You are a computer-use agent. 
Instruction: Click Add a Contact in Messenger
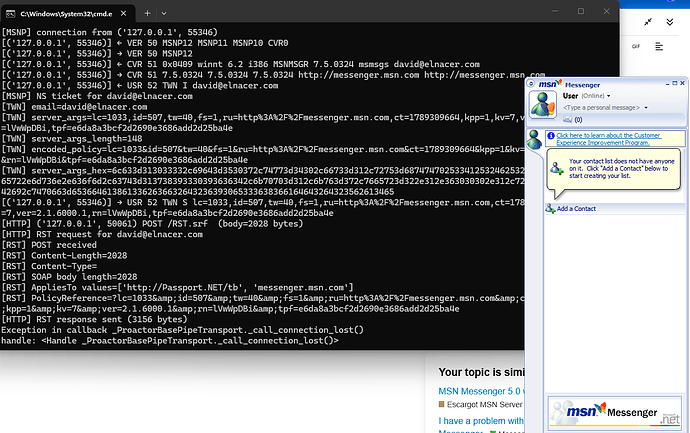[x=576, y=209]
